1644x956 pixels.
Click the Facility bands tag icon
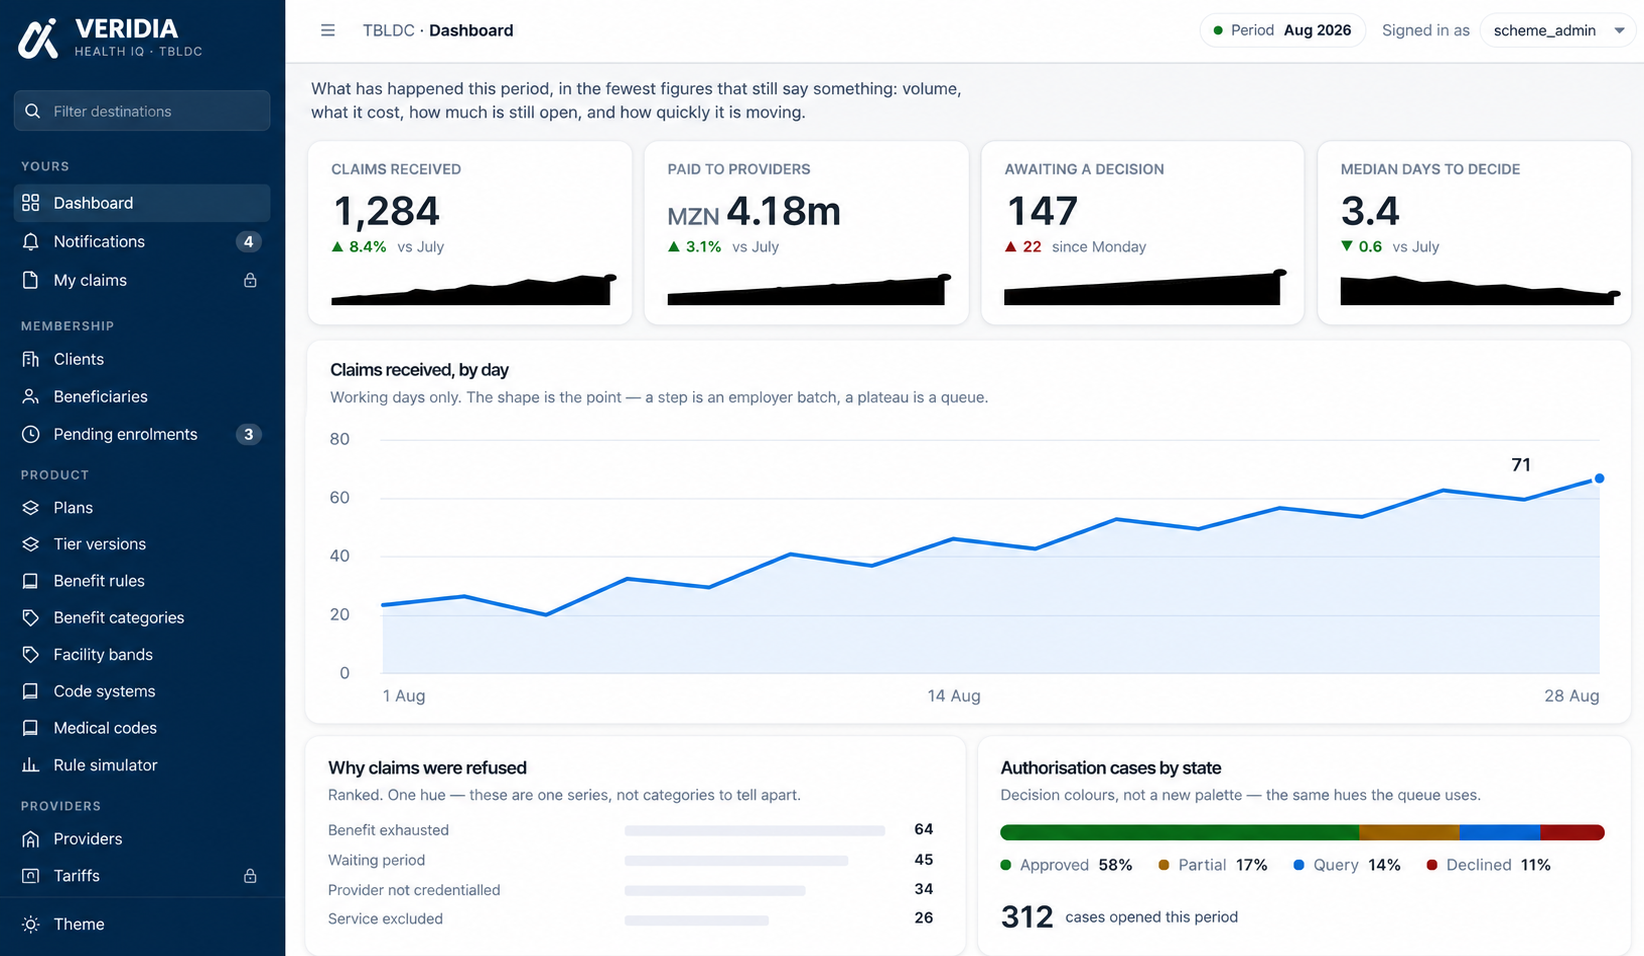31,655
